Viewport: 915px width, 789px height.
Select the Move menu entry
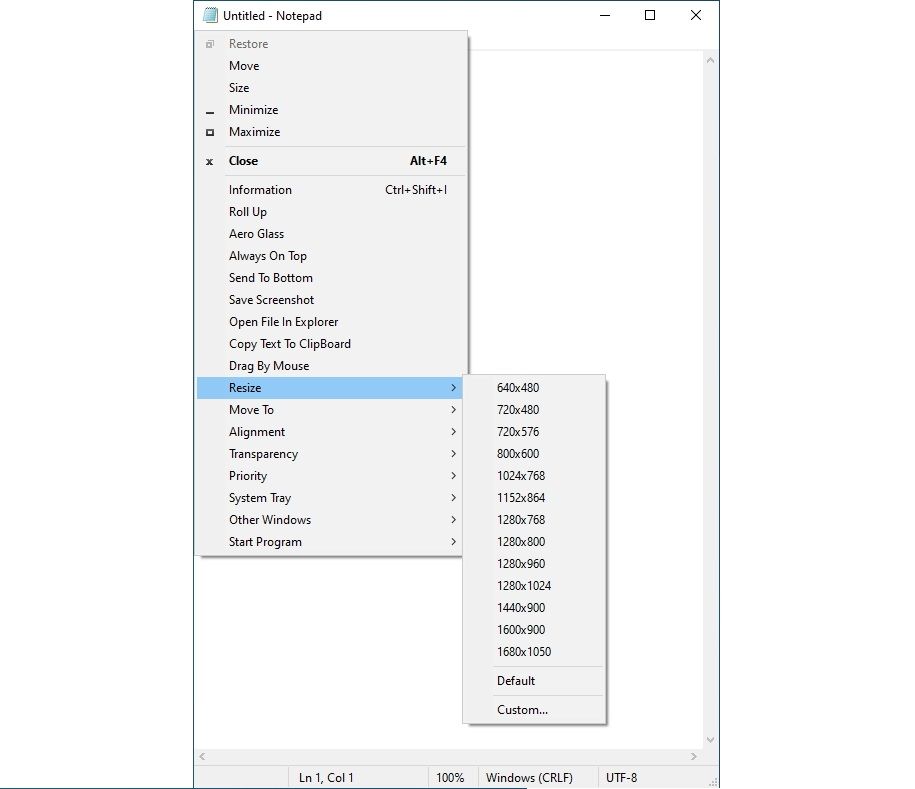[x=331, y=66]
